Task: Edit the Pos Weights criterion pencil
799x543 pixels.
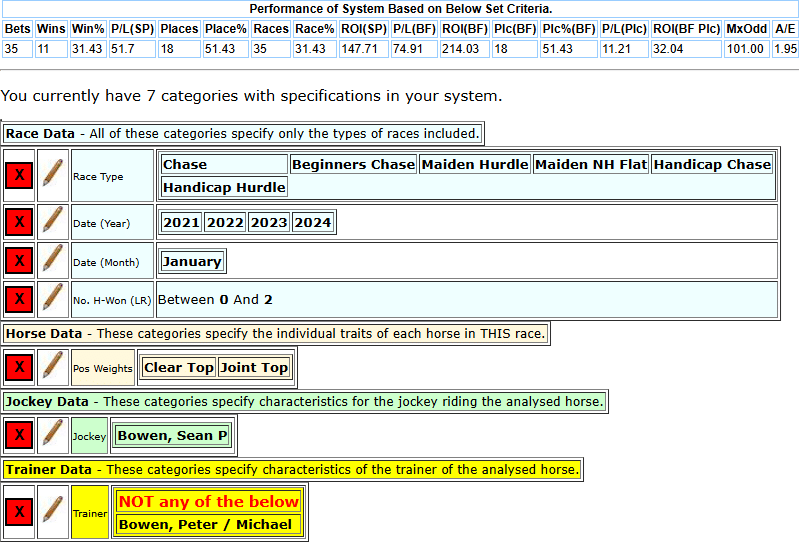Action: tap(53, 367)
